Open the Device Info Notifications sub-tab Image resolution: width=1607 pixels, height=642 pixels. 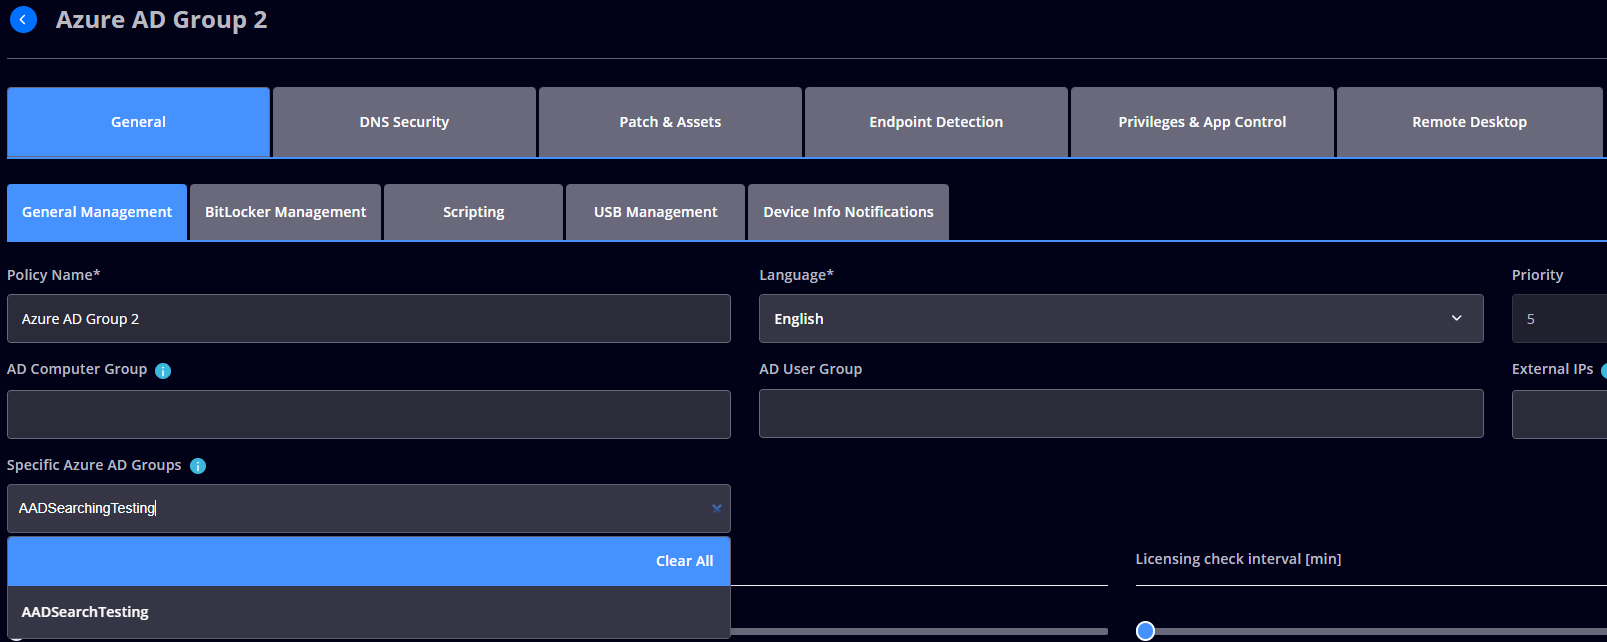848,212
